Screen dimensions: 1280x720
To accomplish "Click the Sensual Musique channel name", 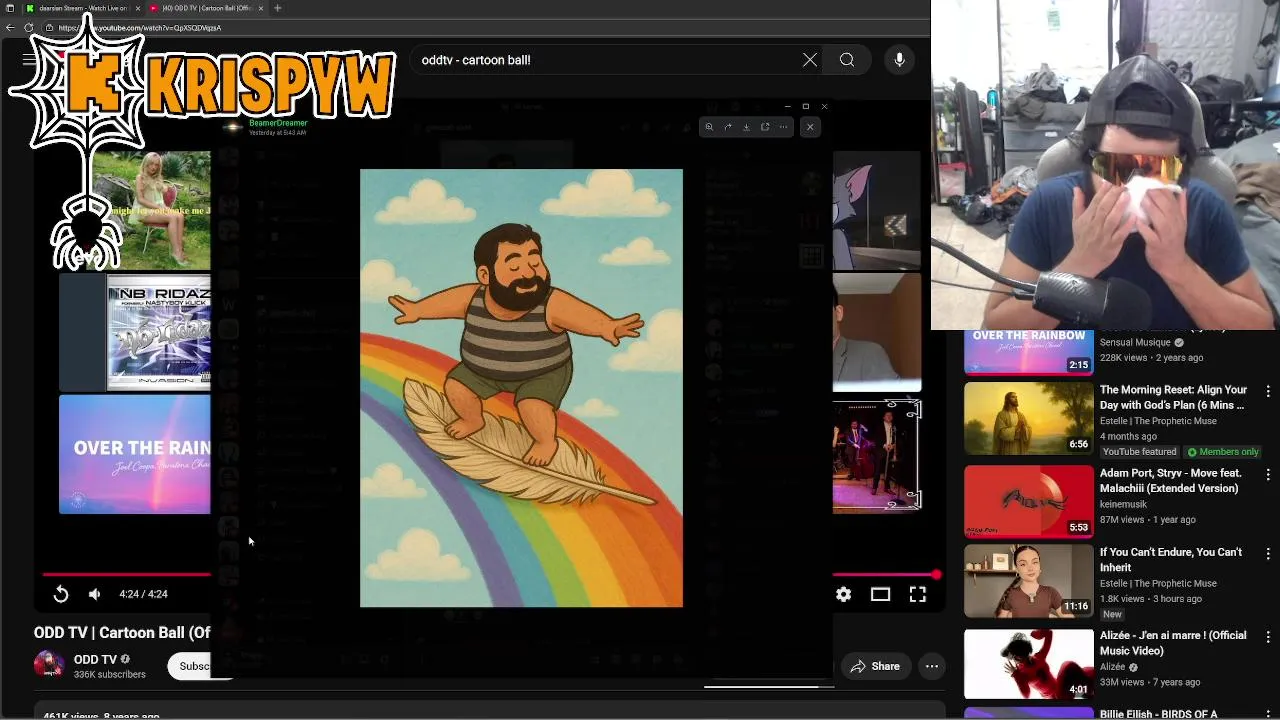I will 1135,342.
